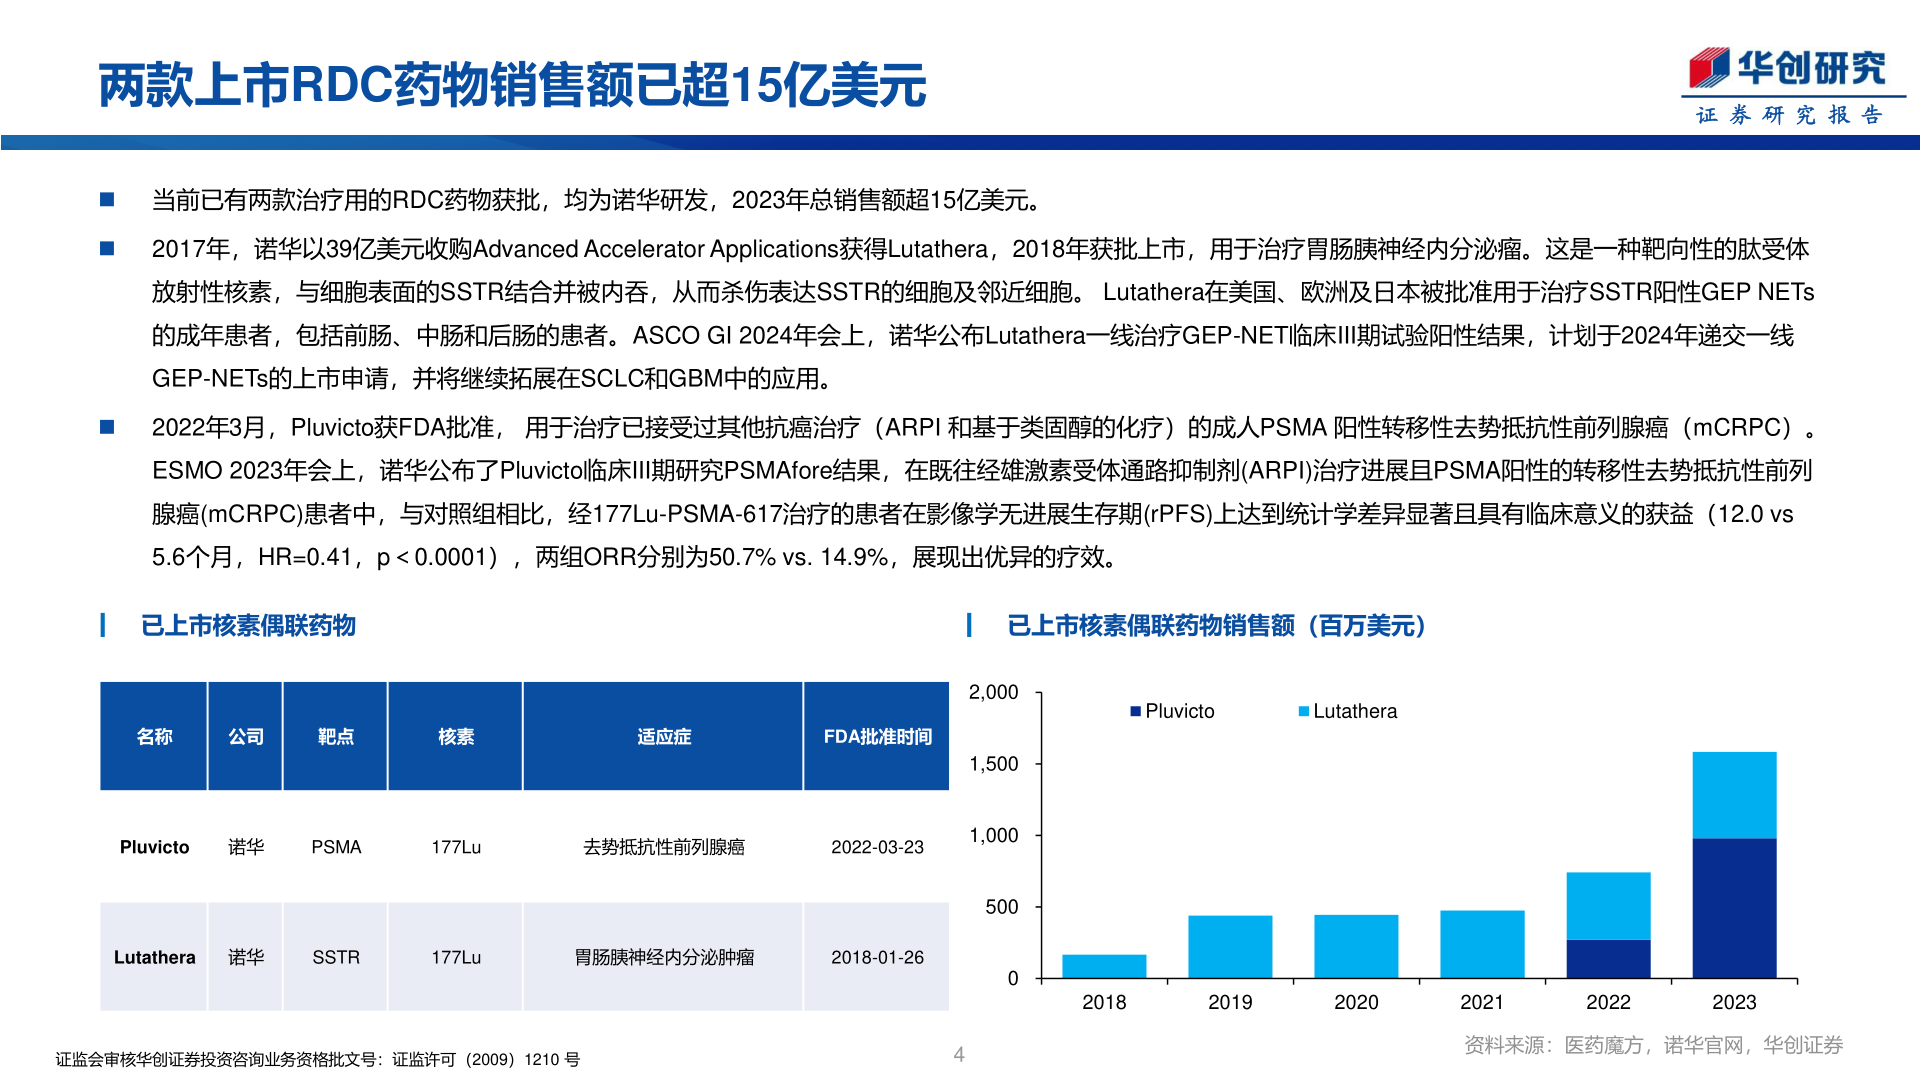Image resolution: width=1920 pixels, height=1080 pixels.
Task: Click the 1,500 y-axis label
Action: (993, 764)
